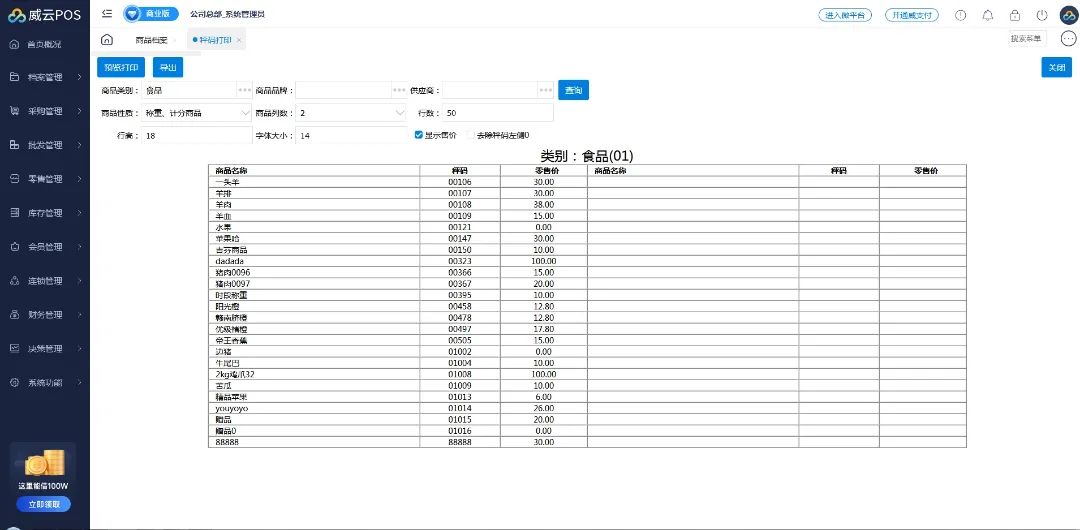Click the lock screen icon
Image resolution: width=1080 pixels, height=530 pixels.
[x=1015, y=15]
